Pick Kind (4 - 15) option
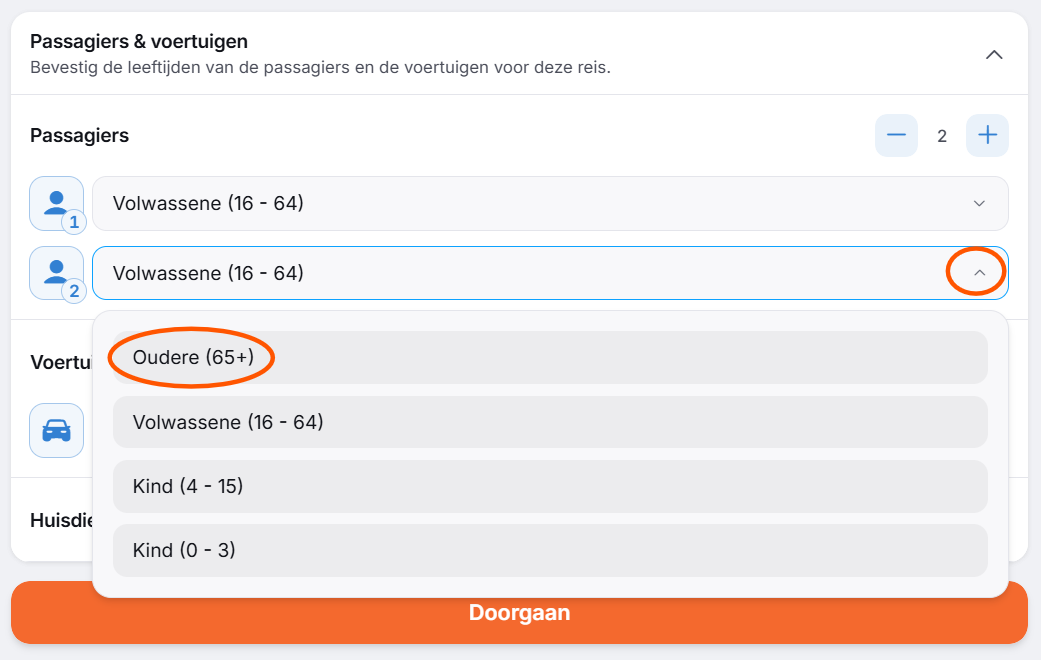The image size is (1041, 660). (550, 486)
